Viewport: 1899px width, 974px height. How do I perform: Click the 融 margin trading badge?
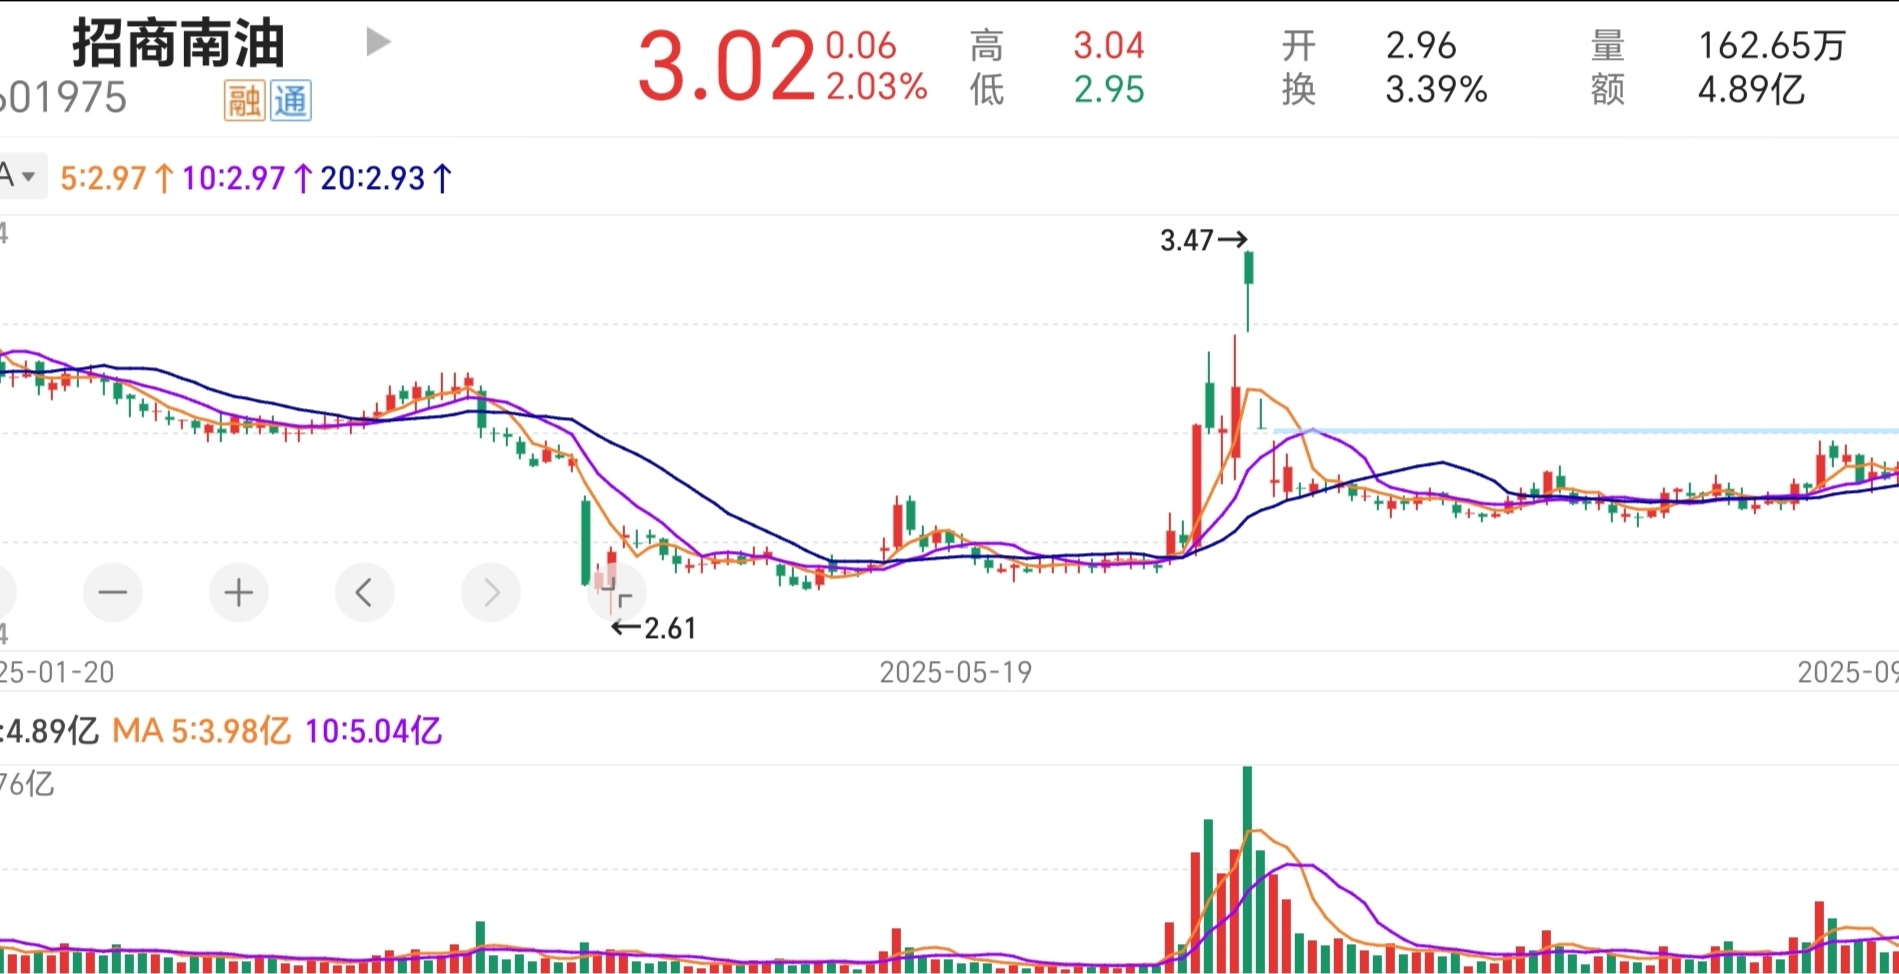(x=245, y=100)
